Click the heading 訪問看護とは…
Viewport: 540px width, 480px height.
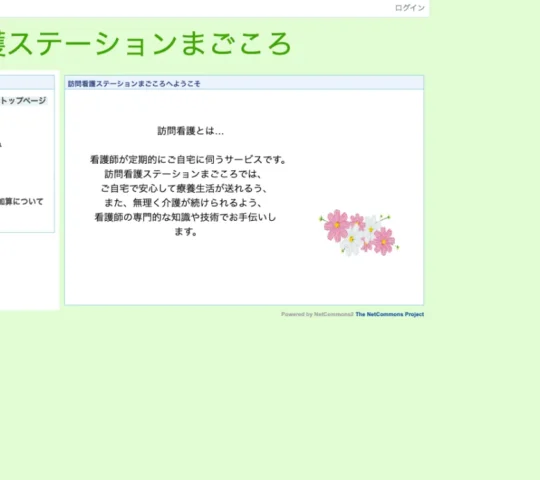click(x=190, y=131)
